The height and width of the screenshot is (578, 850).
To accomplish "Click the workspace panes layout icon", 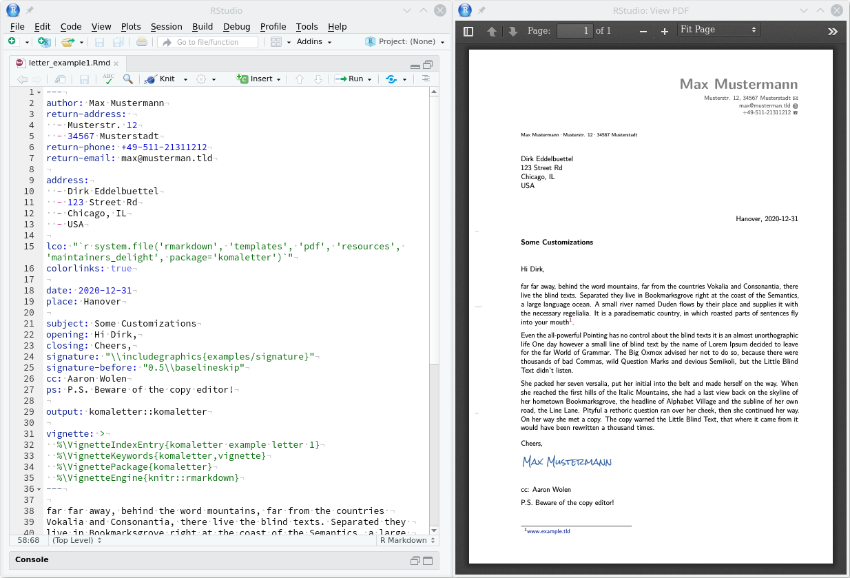I will coord(276,42).
